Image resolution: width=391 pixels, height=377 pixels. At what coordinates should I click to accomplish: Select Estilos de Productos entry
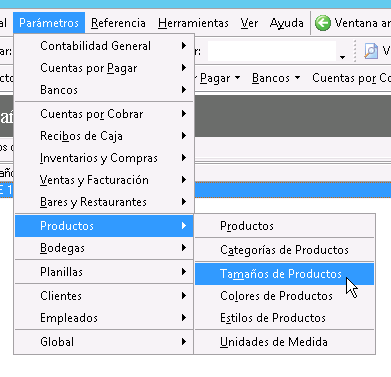coord(284,318)
